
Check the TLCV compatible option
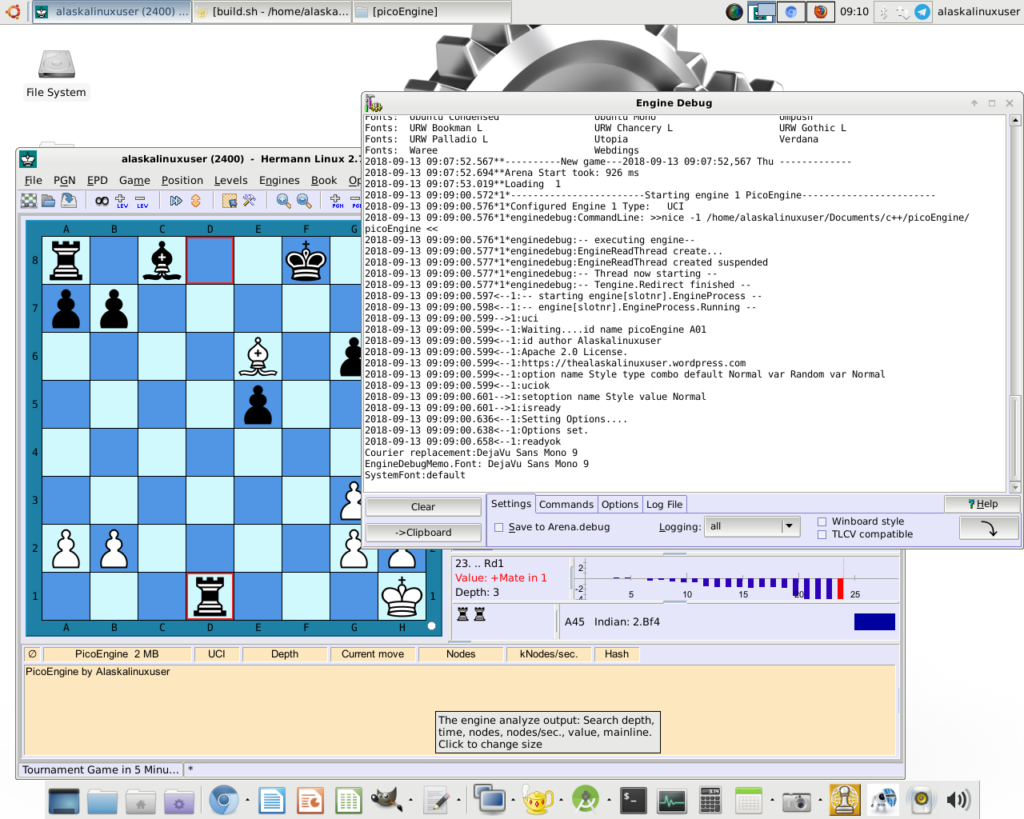click(x=822, y=534)
